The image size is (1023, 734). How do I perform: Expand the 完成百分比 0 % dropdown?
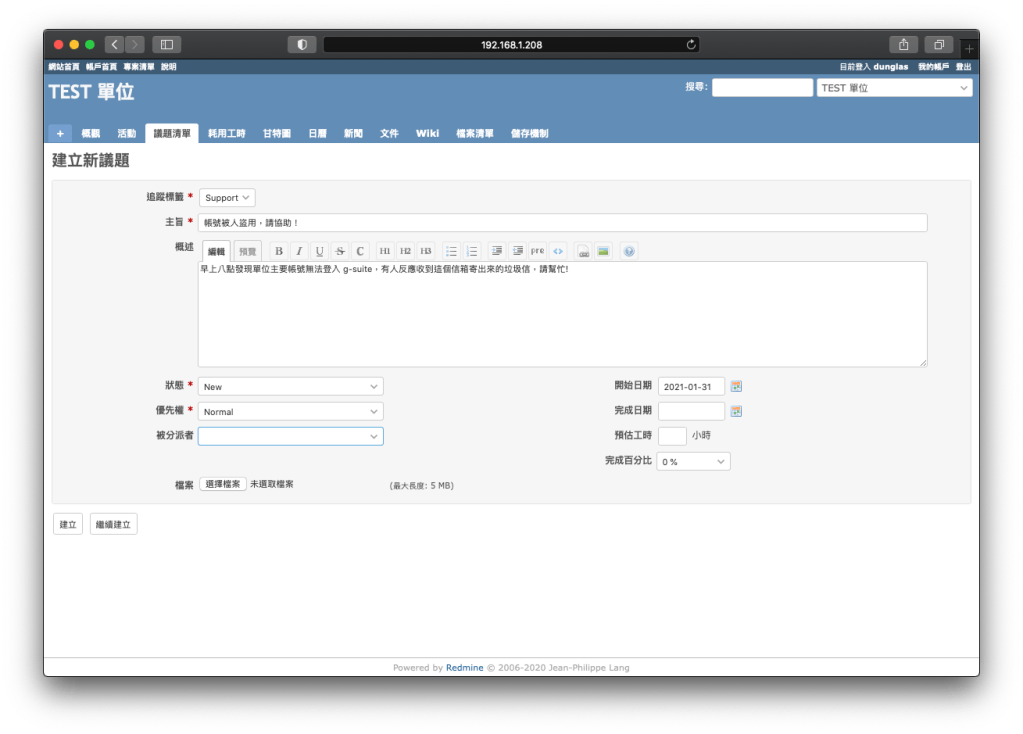pyautogui.click(x=693, y=462)
